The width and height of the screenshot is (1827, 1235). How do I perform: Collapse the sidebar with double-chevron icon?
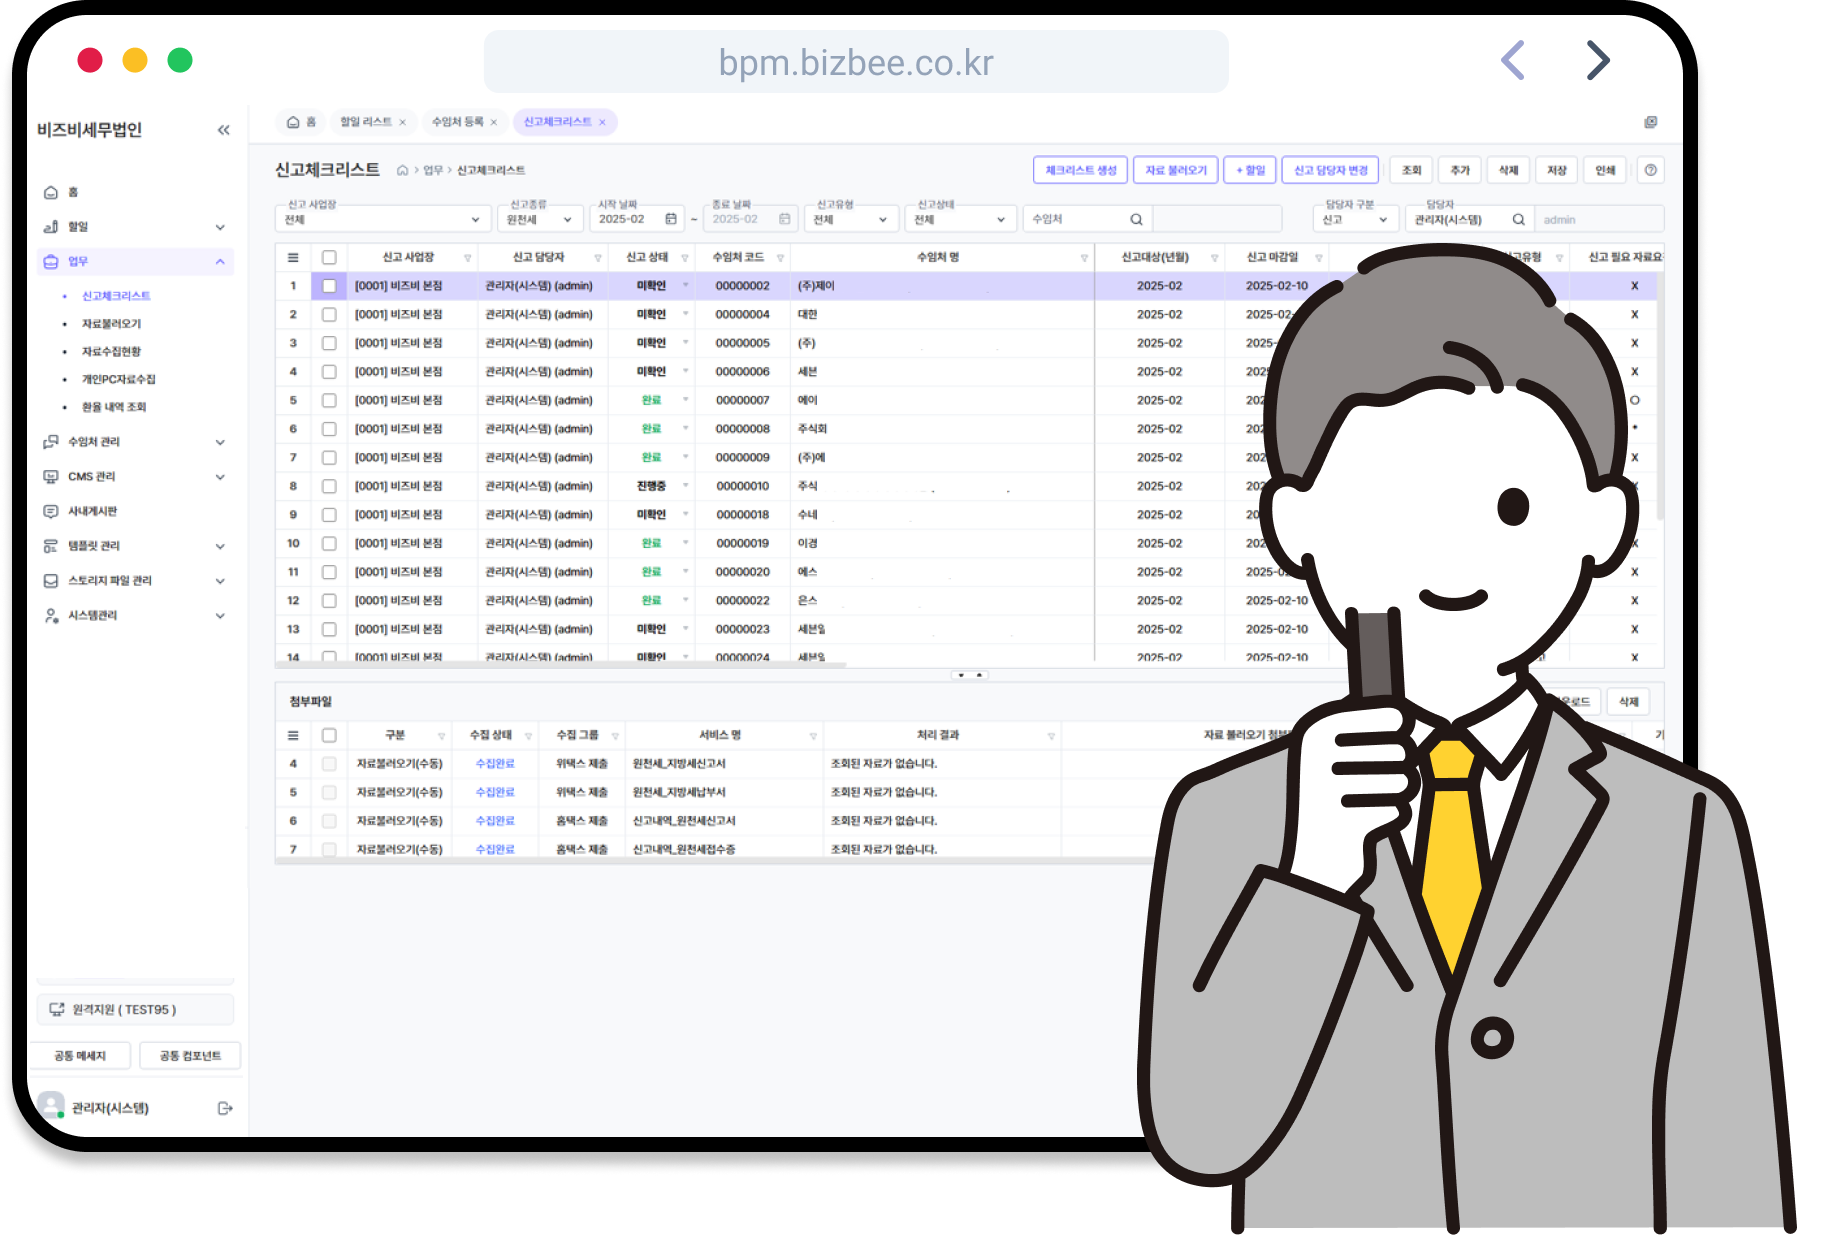(223, 130)
